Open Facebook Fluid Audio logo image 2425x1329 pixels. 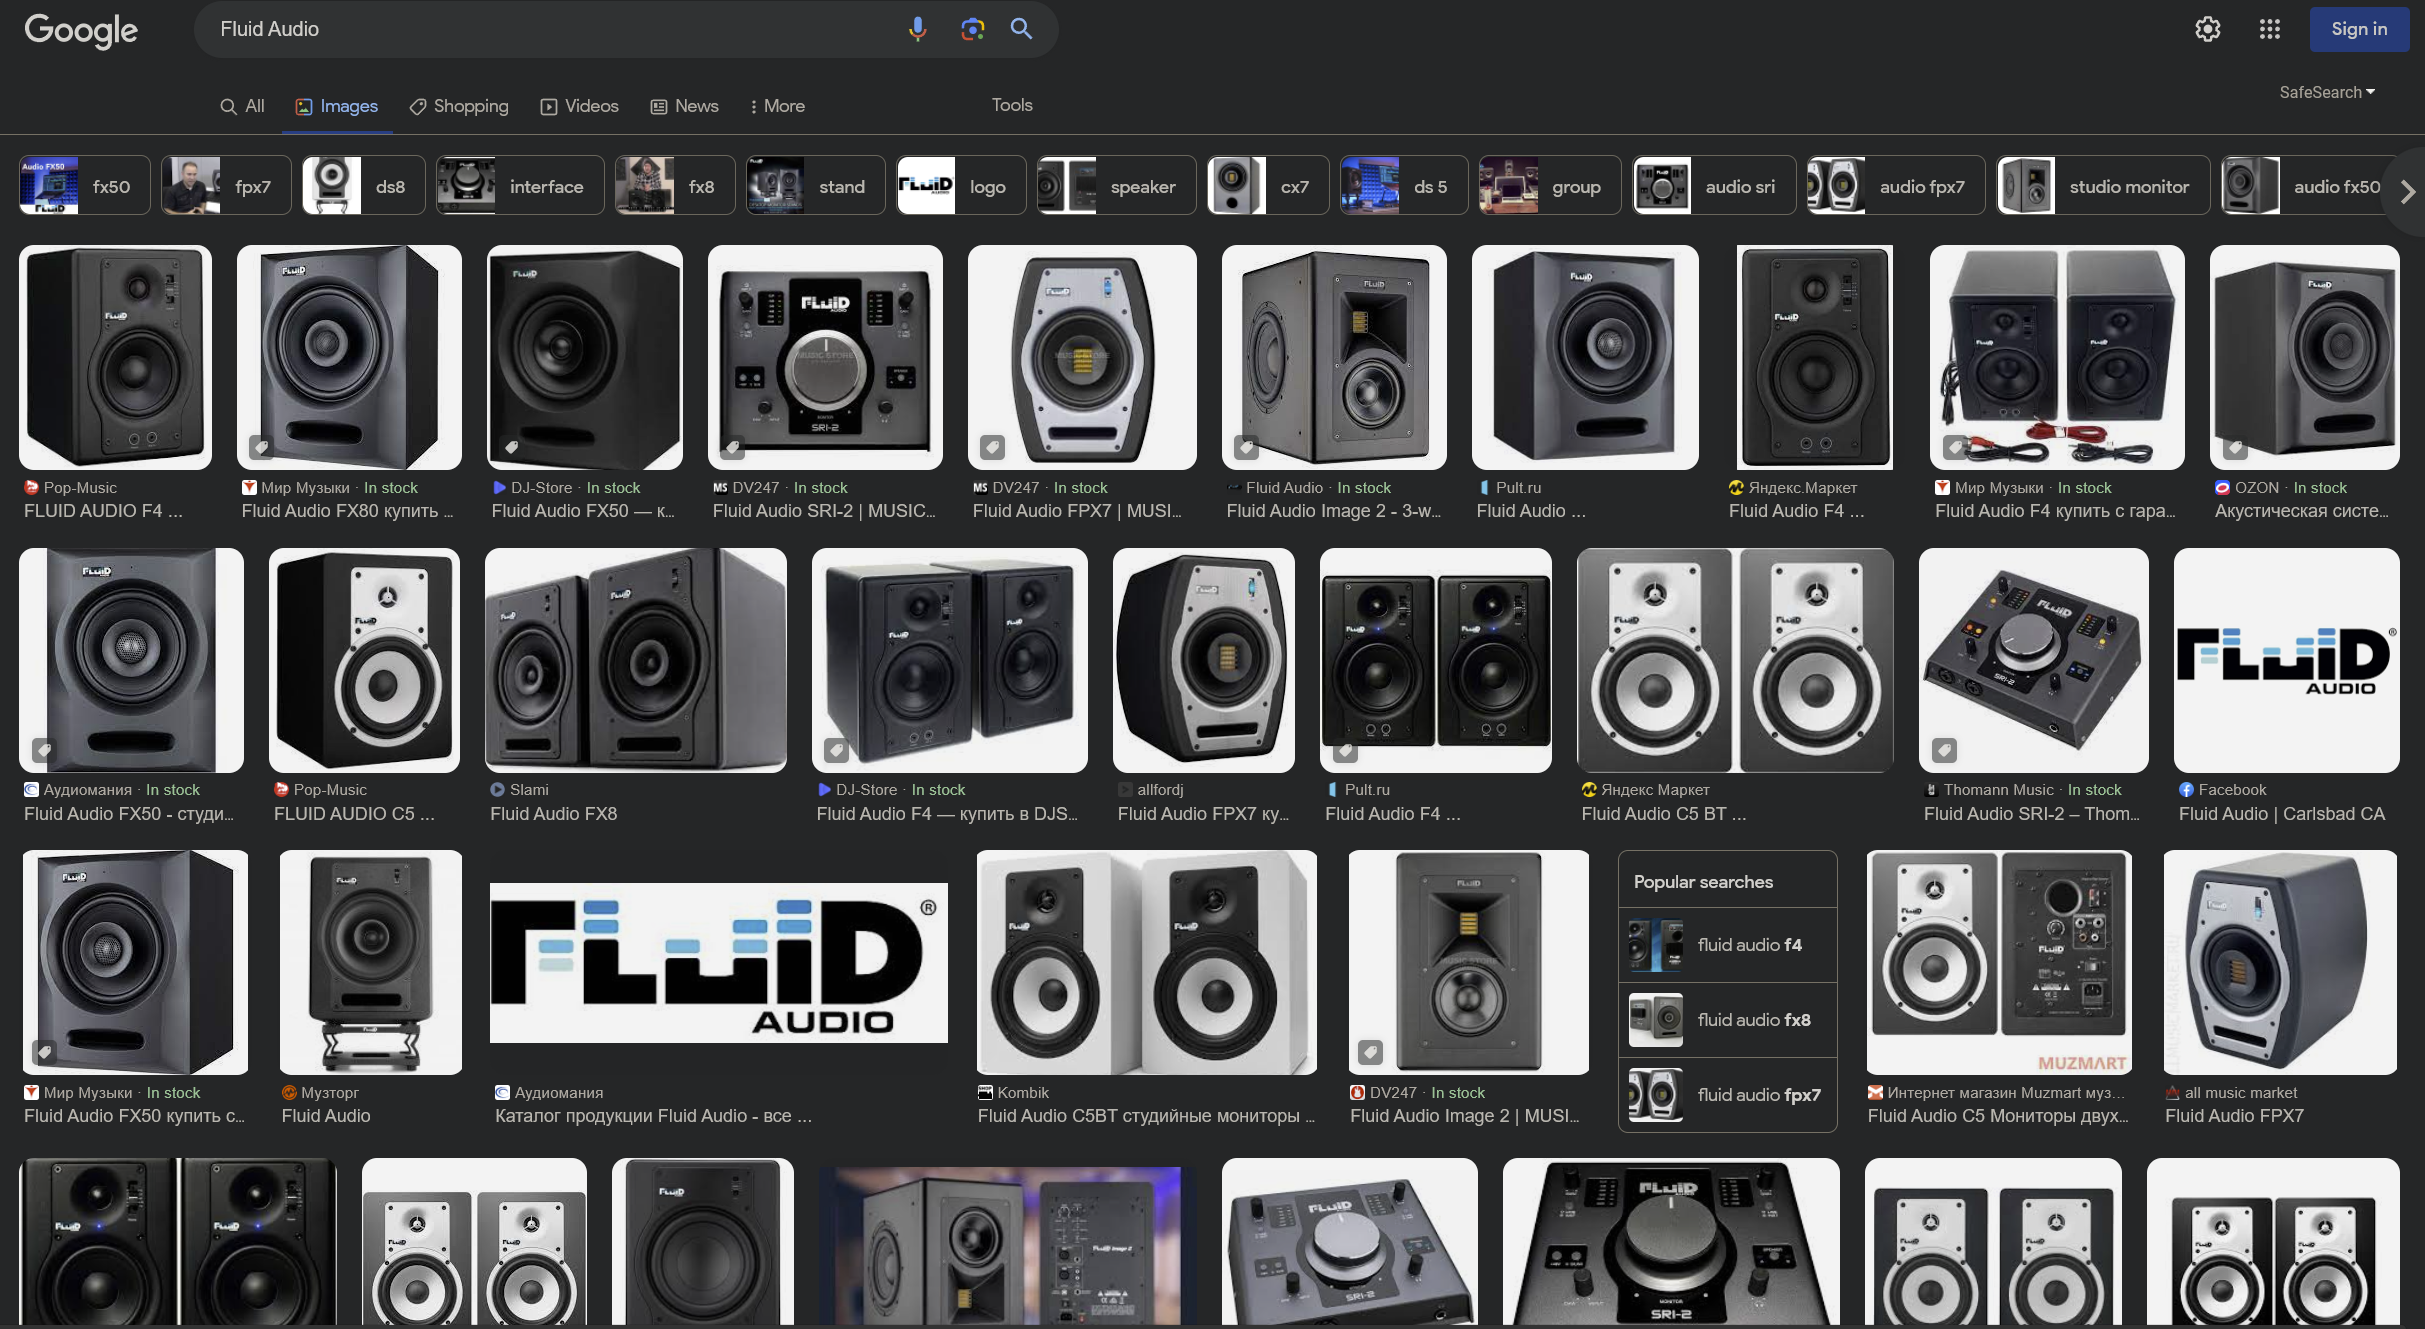[2286, 660]
